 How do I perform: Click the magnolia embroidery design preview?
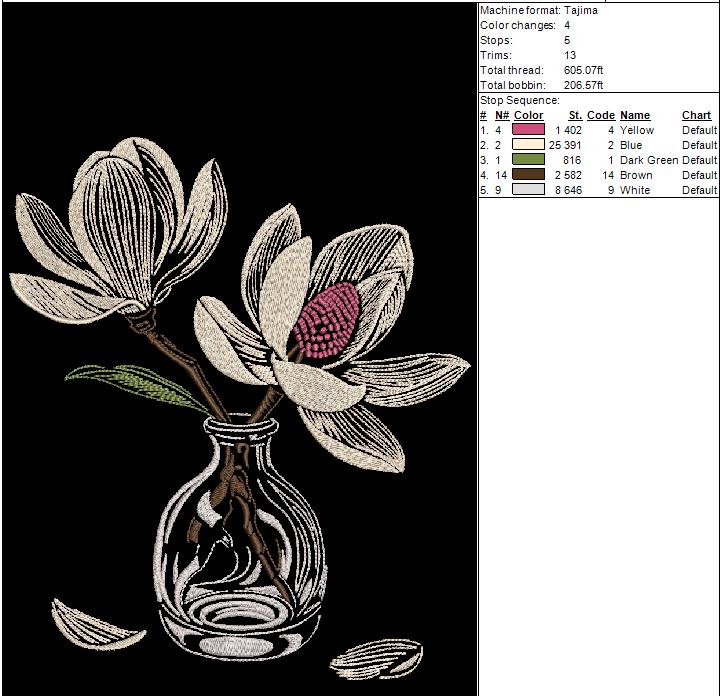(239, 349)
